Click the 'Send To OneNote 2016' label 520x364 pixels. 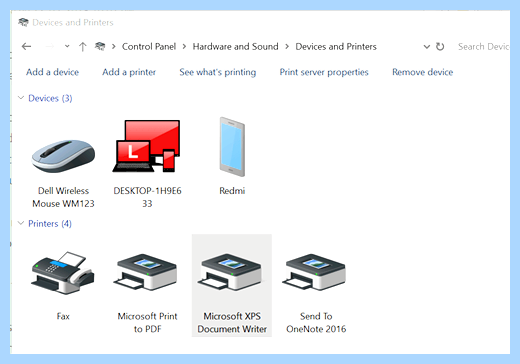[x=316, y=322]
